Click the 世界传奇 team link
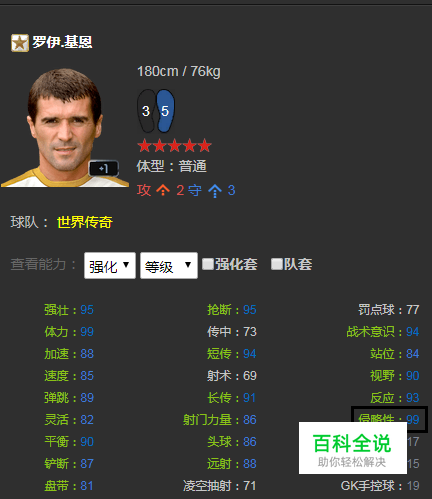432x499 pixels. (x=85, y=222)
